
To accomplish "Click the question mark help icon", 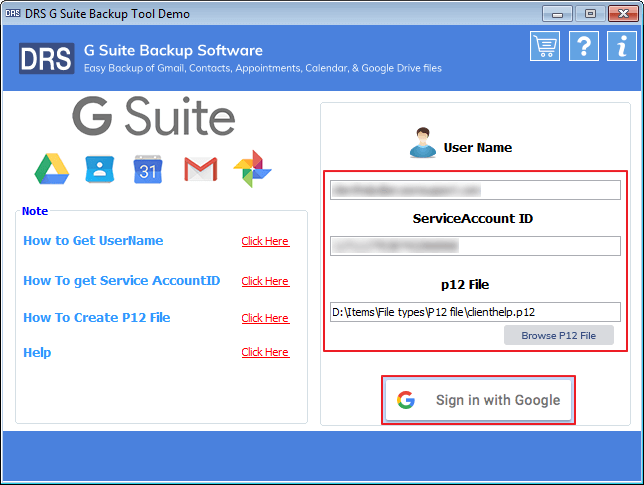I will 584,46.
